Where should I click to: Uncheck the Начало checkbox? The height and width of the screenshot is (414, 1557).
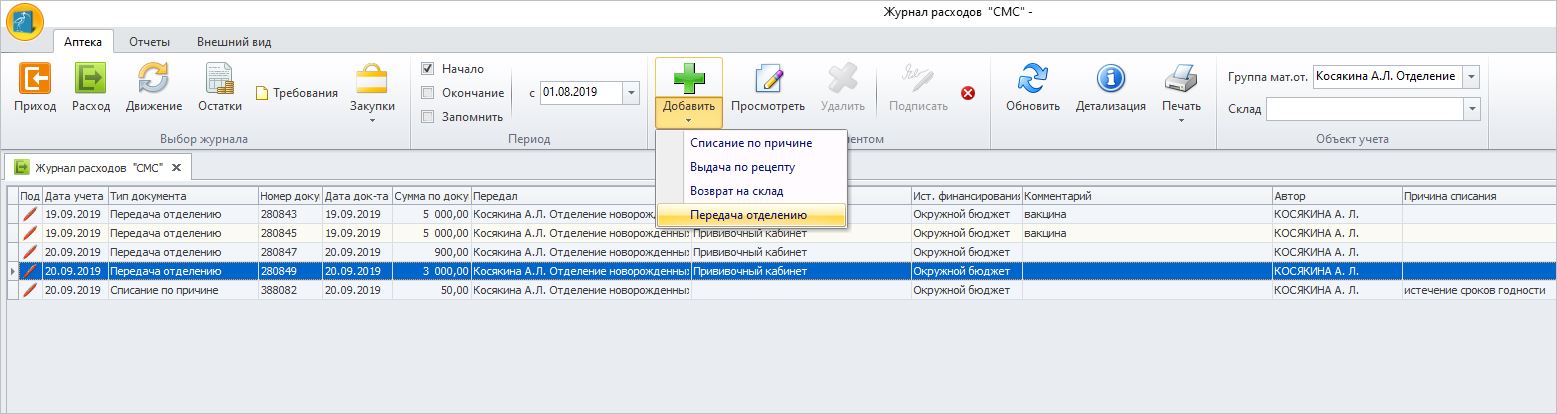(x=428, y=69)
